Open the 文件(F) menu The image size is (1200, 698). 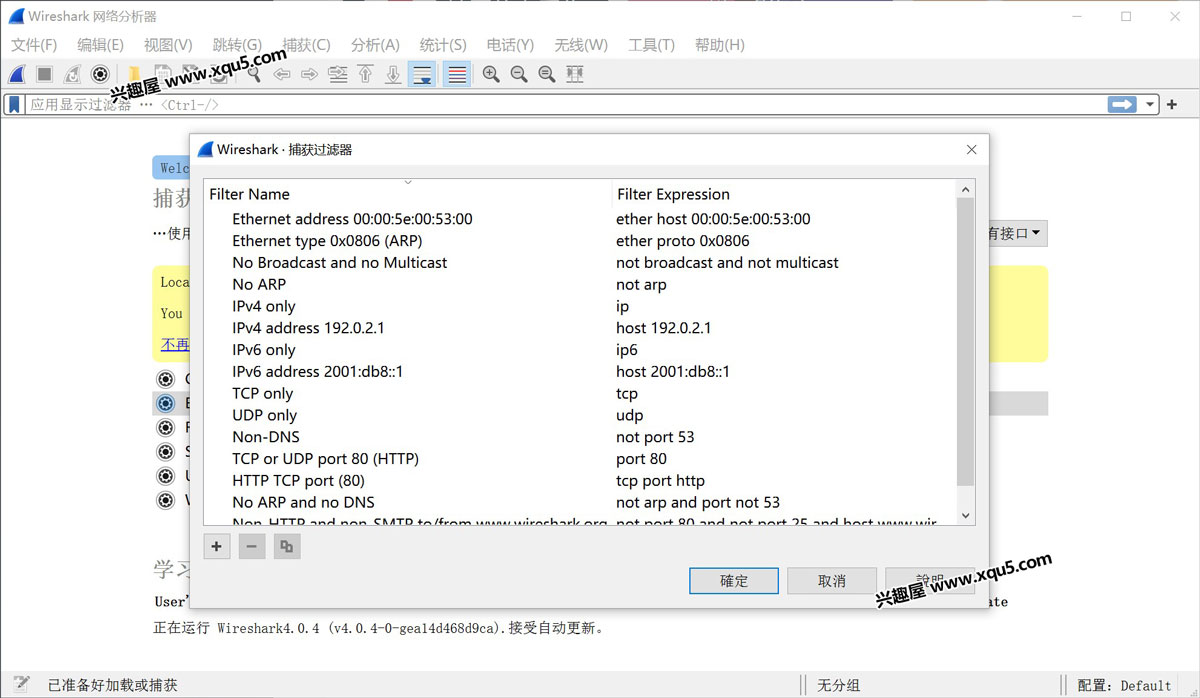pyautogui.click(x=34, y=45)
